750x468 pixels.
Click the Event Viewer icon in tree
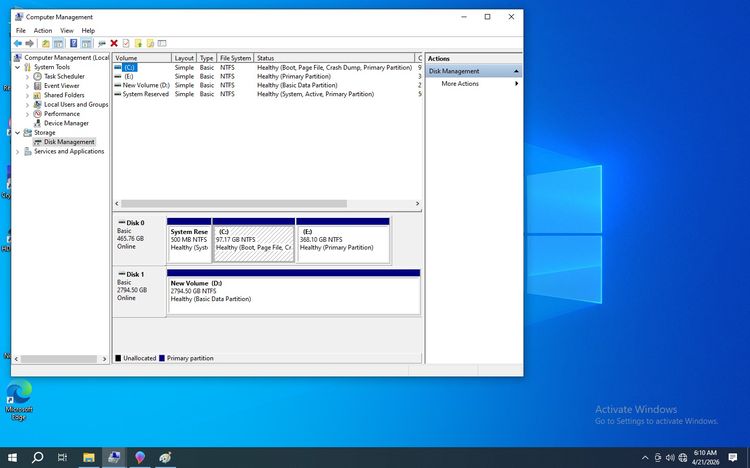[x=37, y=86]
